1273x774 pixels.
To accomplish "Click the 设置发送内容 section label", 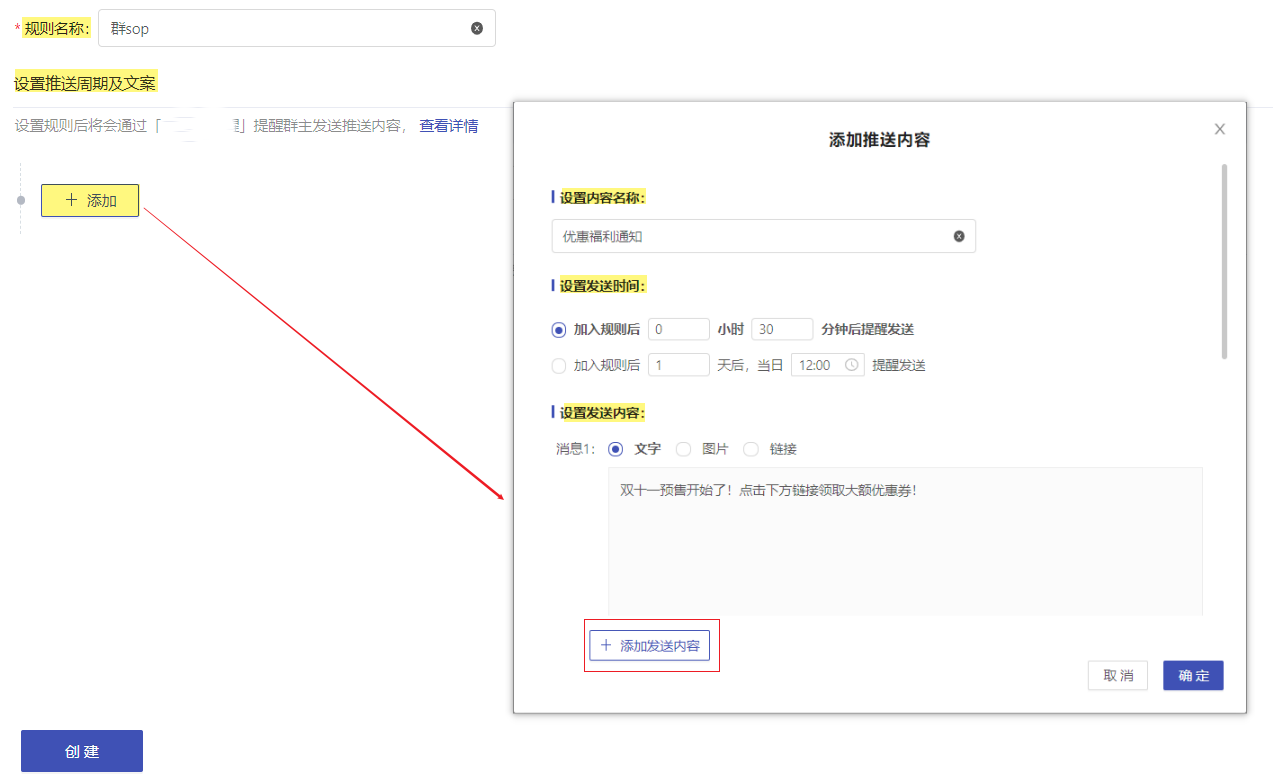I will [603, 413].
